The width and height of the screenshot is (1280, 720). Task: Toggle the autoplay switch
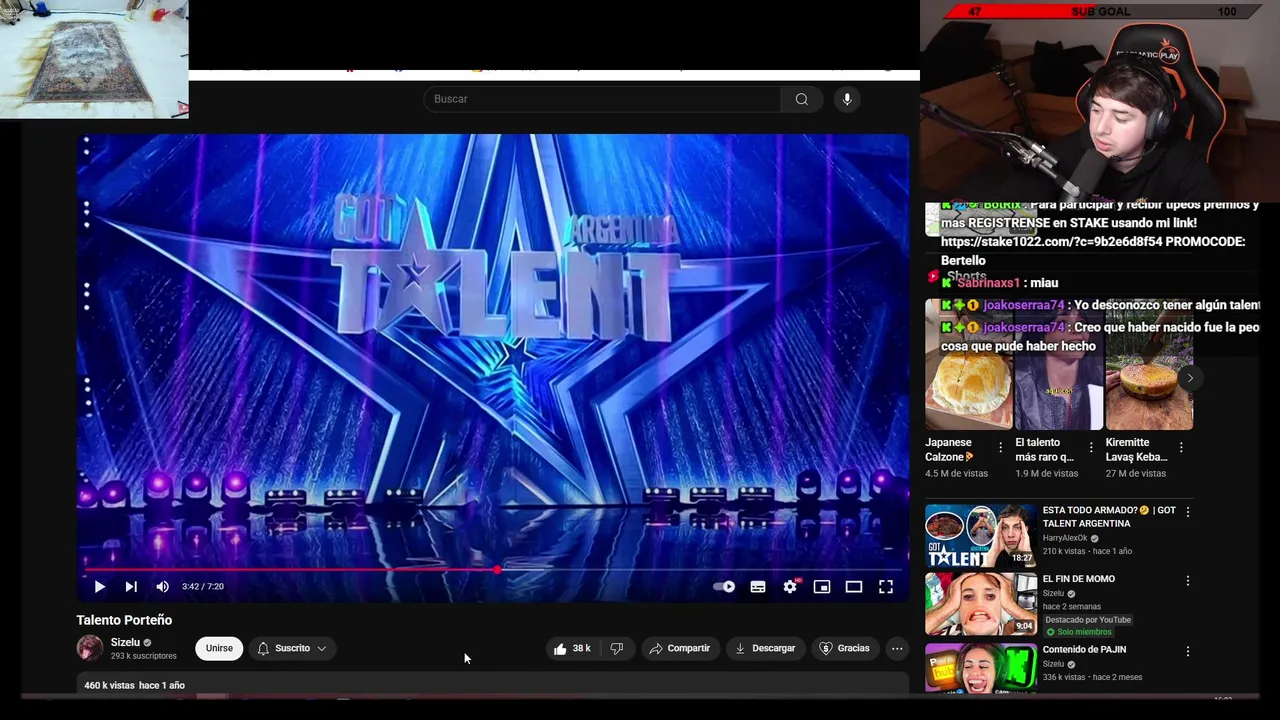pos(724,587)
